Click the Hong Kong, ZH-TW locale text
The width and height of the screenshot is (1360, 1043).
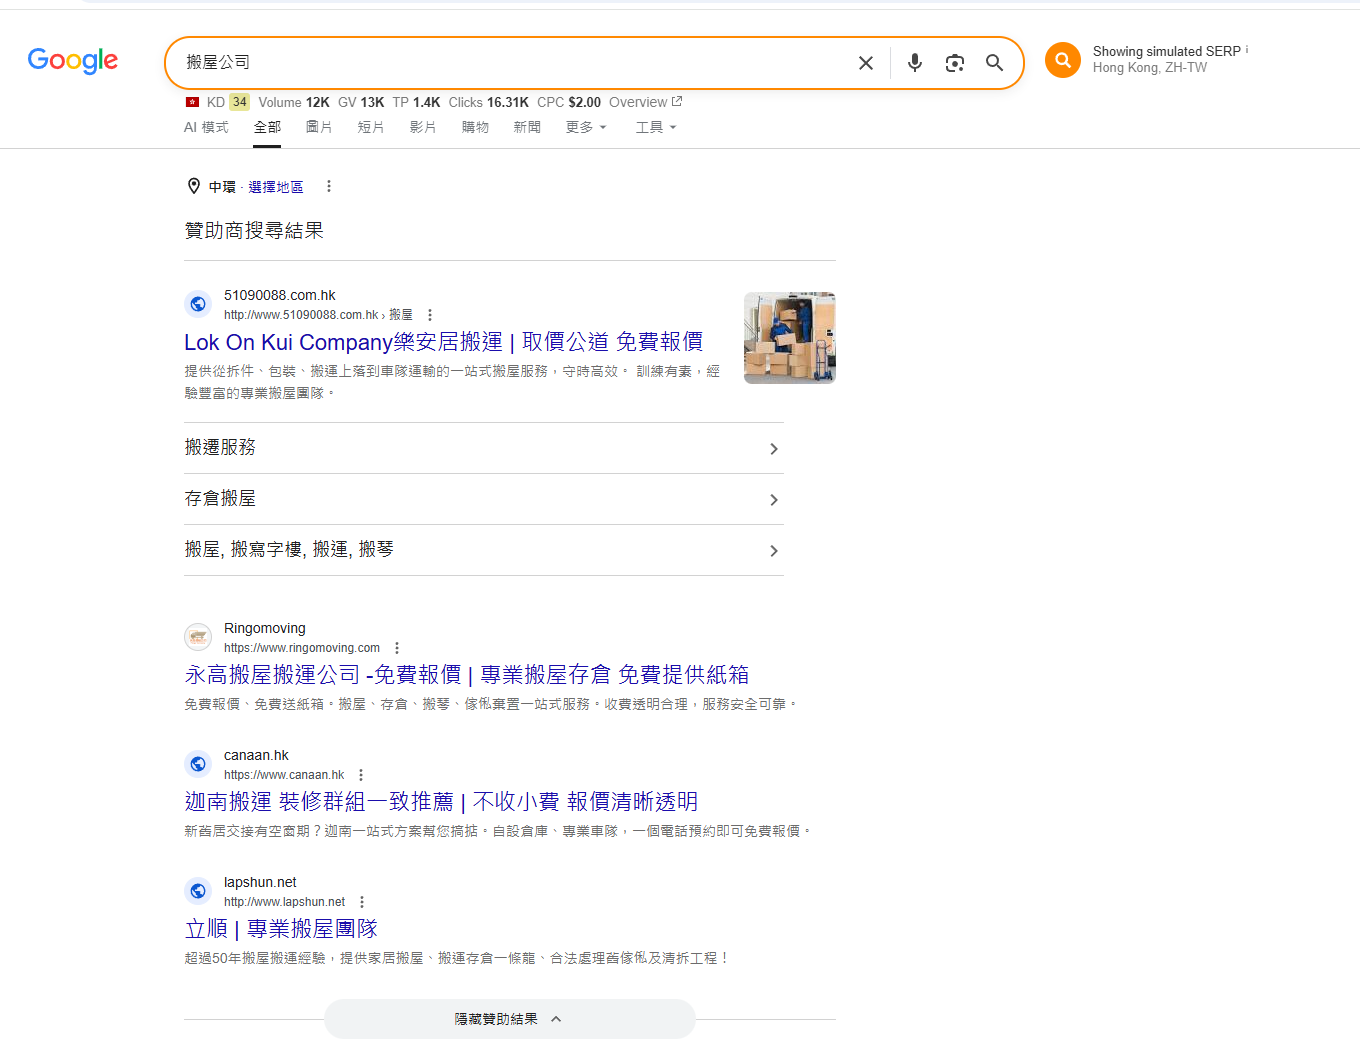pyautogui.click(x=1150, y=68)
